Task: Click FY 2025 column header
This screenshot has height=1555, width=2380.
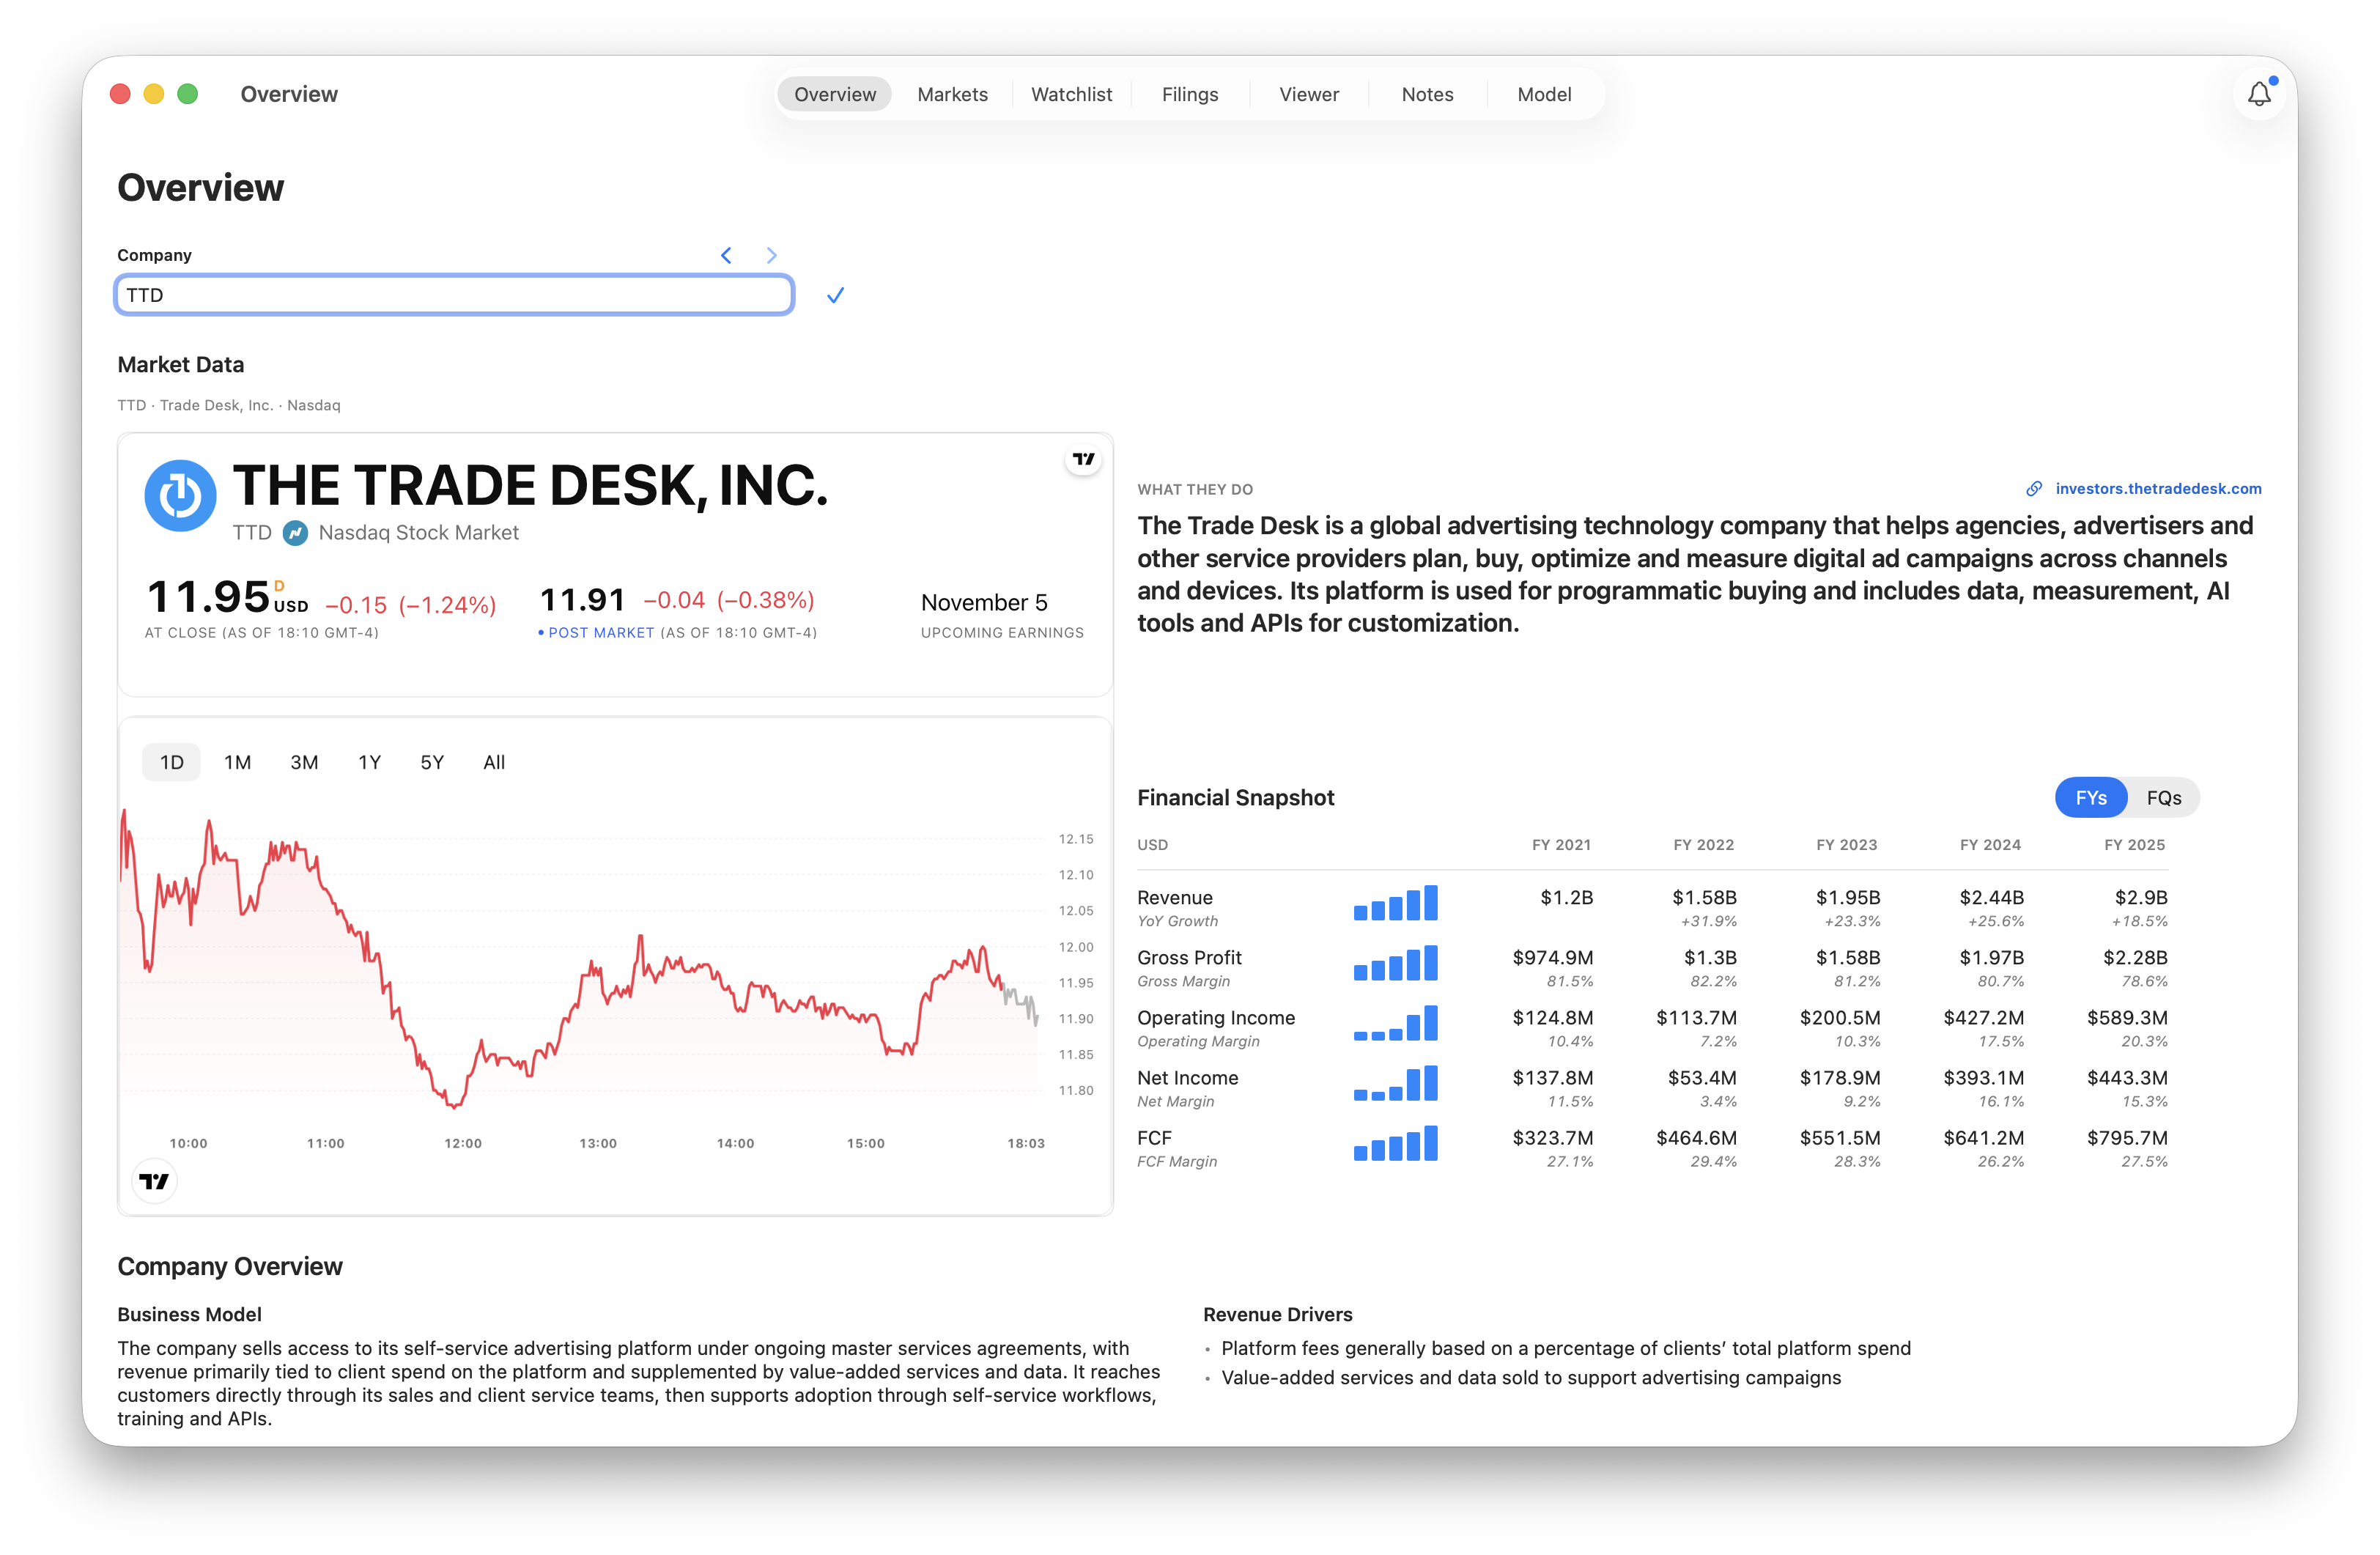Action: click(x=2134, y=845)
